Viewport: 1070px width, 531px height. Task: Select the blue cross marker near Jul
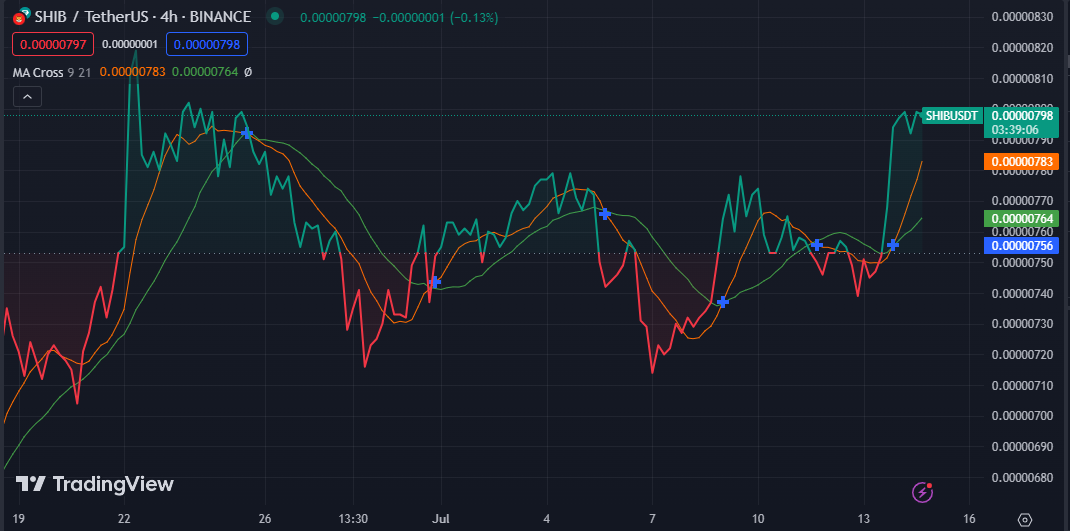click(435, 282)
